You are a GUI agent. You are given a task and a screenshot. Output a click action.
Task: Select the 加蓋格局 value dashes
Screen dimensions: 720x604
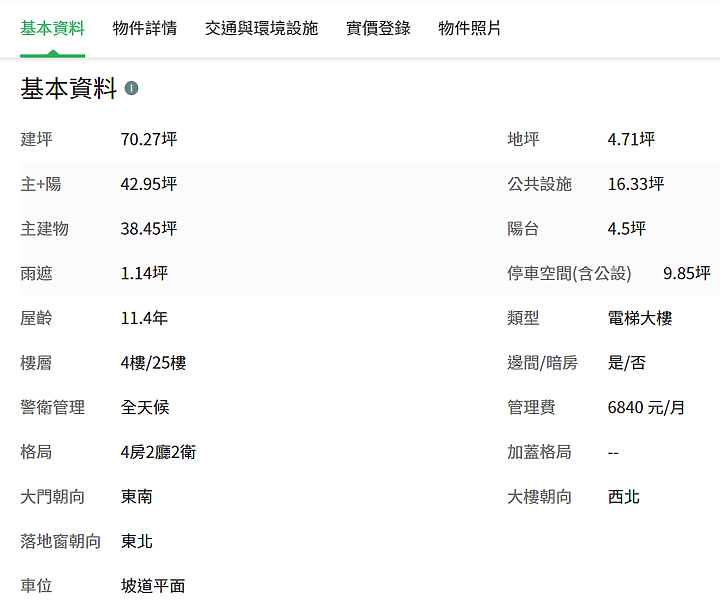click(613, 453)
